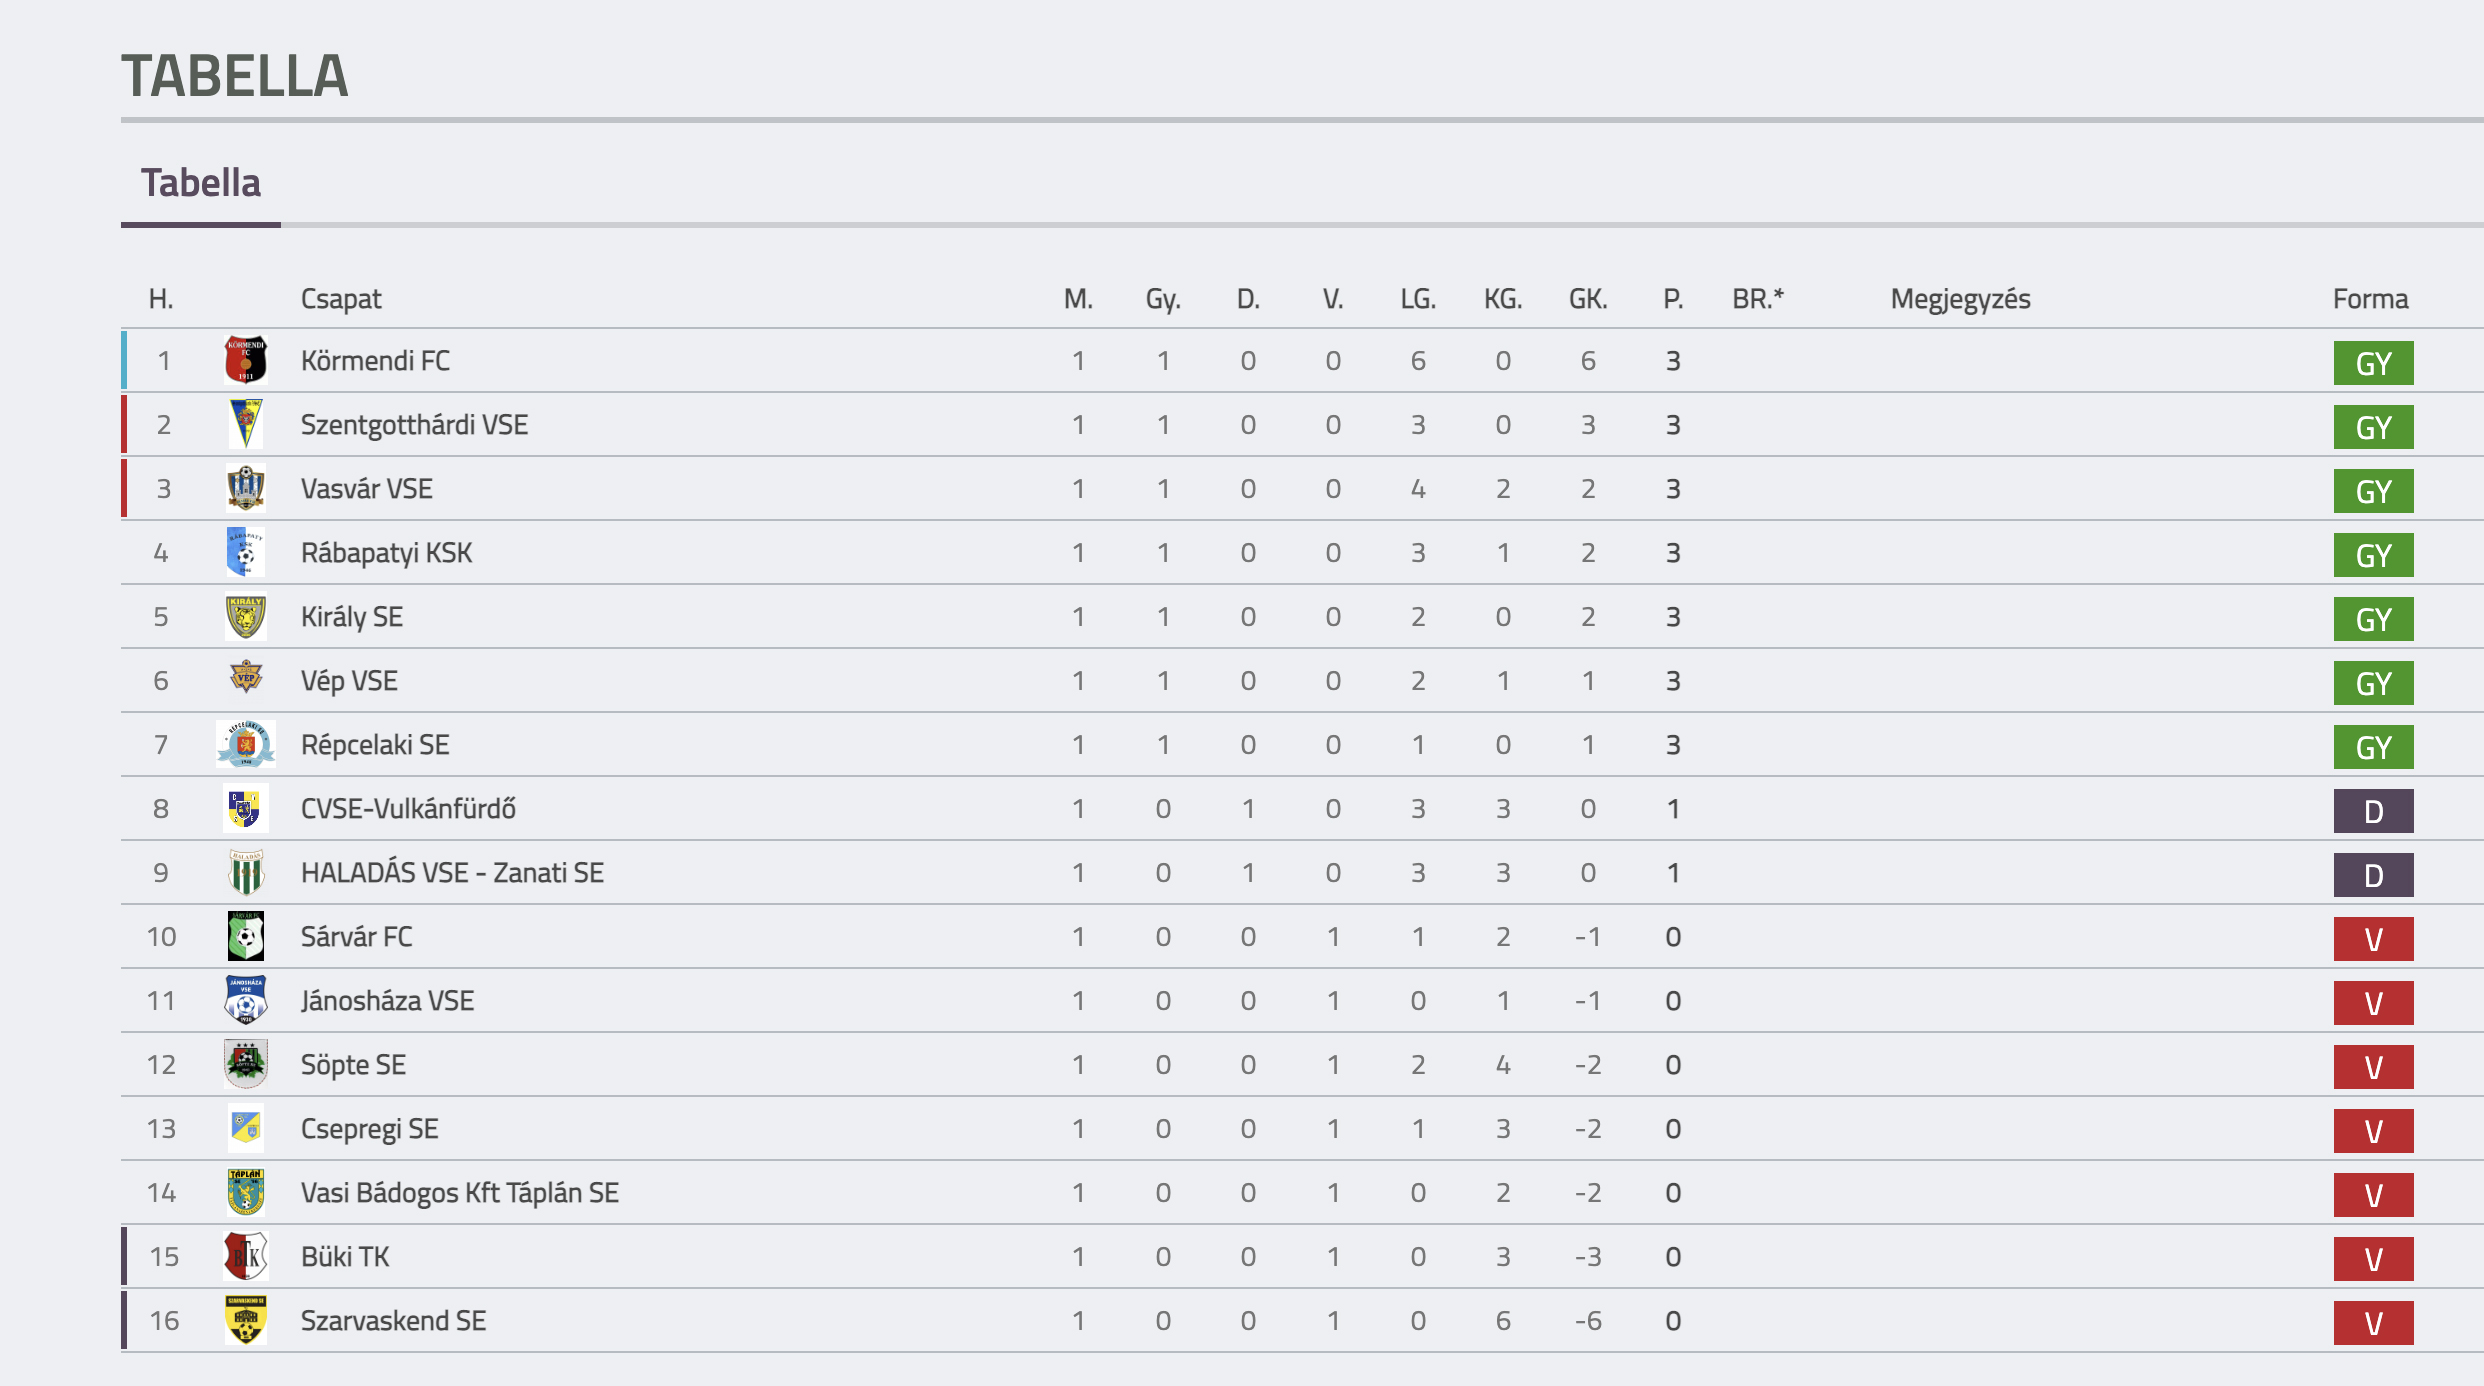
Task: Open the CVSE-Vulkánfürdő team page
Action: (x=408, y=809)
